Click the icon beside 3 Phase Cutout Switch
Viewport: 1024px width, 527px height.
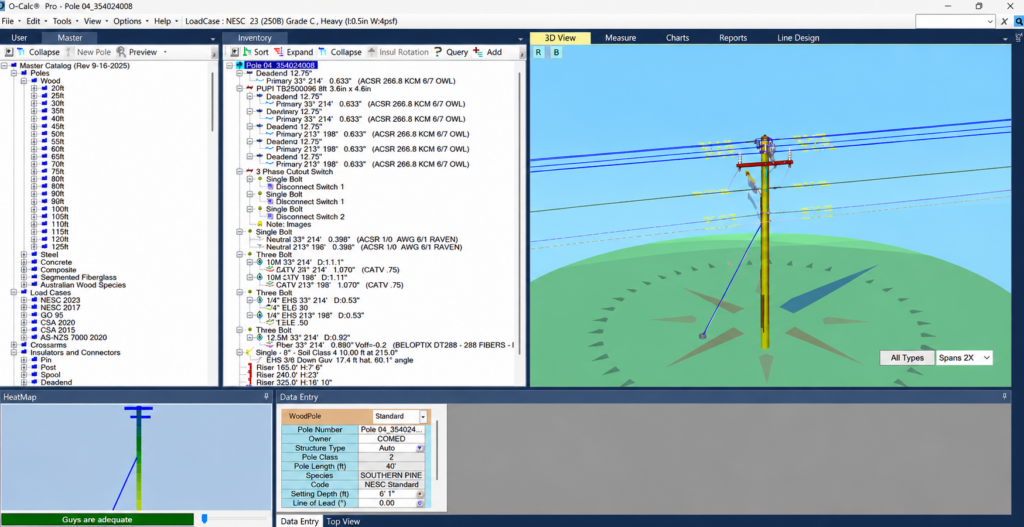coord(249,172)
